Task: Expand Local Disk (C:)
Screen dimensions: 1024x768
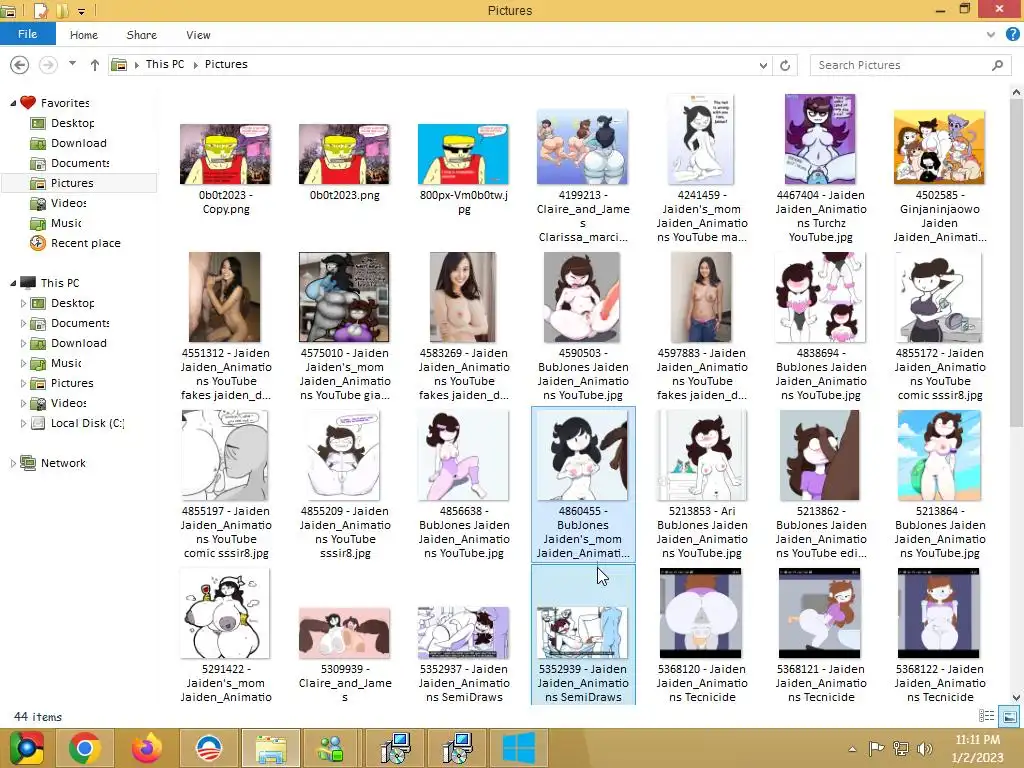Action: [x=24, y=423]
